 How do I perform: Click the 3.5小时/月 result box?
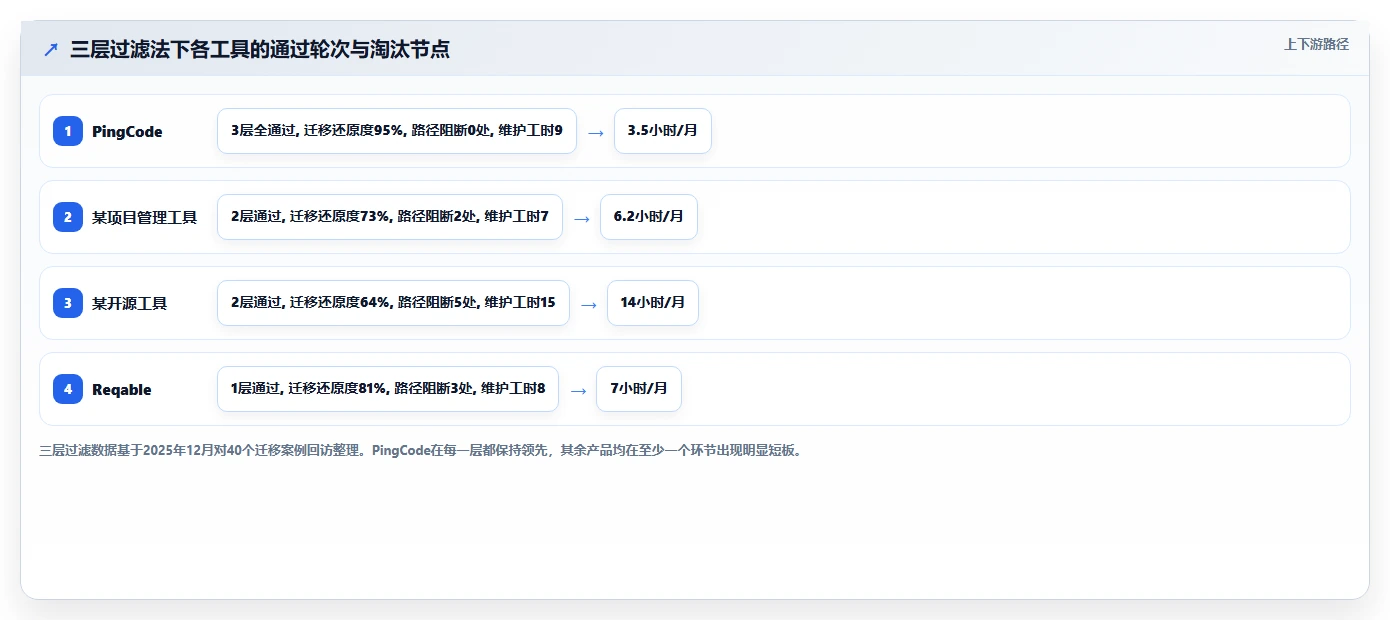(x=663, y=131)
